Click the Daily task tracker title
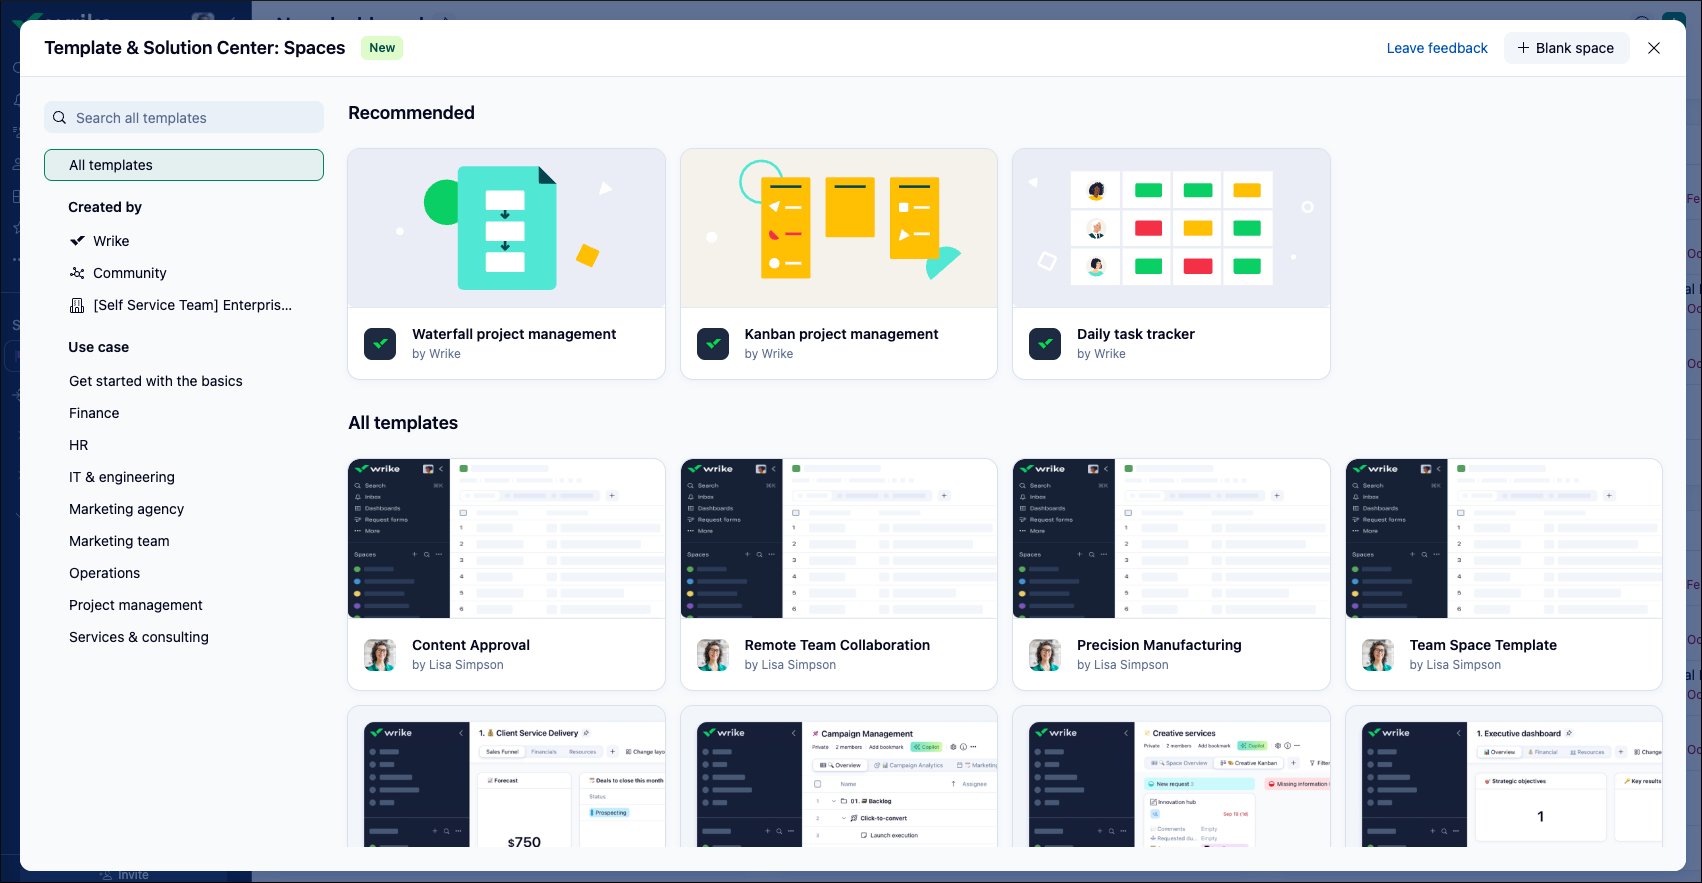 (x=1136, y=334)
